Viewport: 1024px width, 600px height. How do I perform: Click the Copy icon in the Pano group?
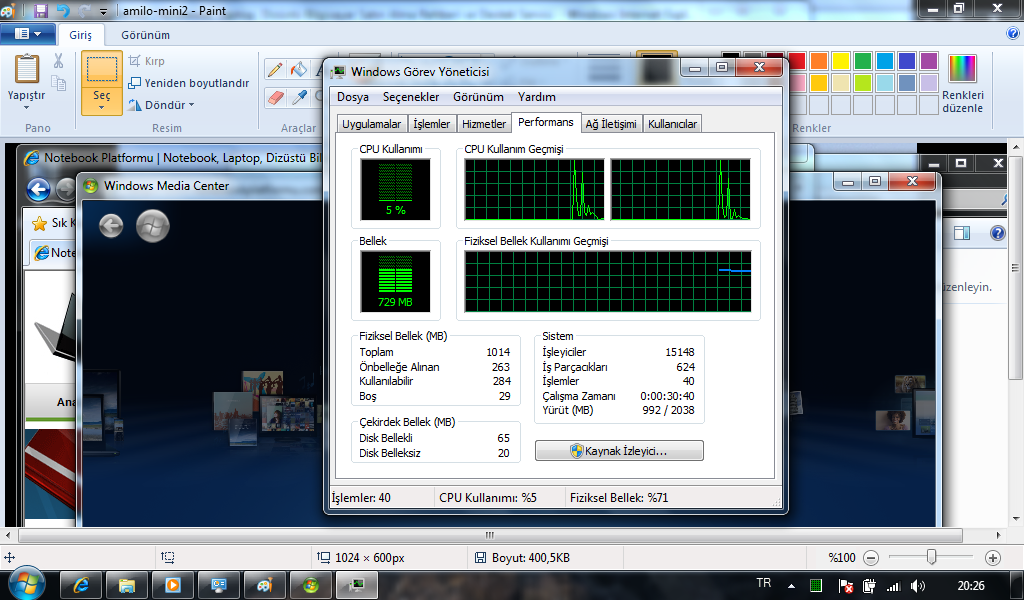coord(59,83)
